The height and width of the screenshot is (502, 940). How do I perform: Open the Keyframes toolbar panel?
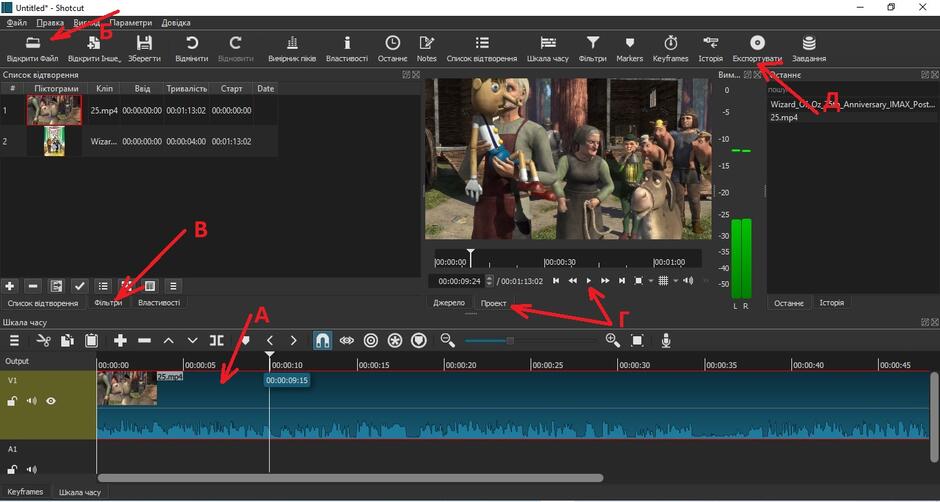(x=670, y=49)
